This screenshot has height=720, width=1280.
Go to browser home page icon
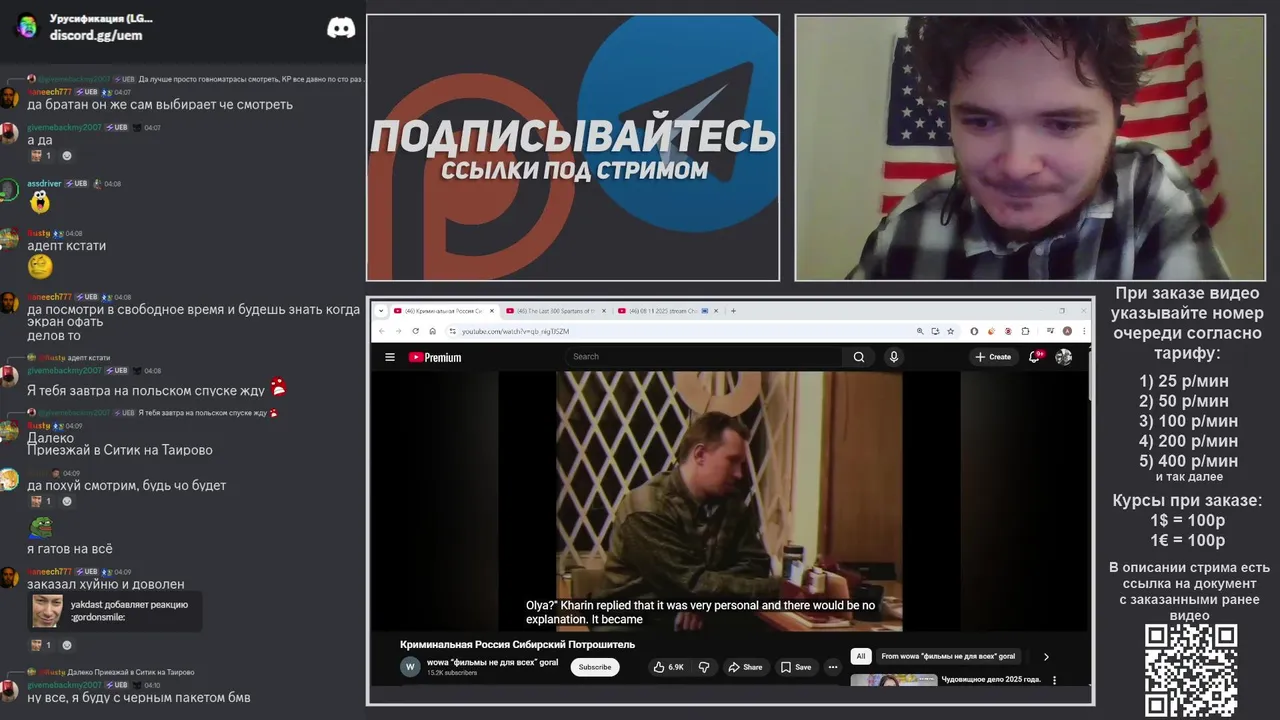point(432,331)
